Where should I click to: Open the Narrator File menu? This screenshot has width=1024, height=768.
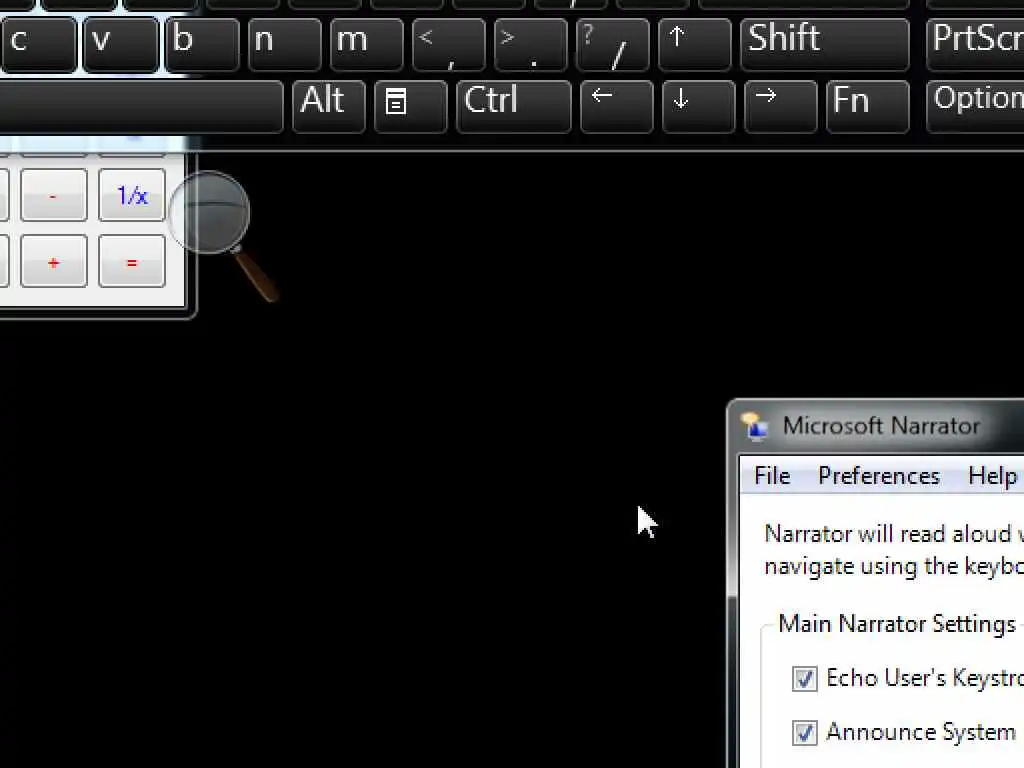tap(772, 475)
